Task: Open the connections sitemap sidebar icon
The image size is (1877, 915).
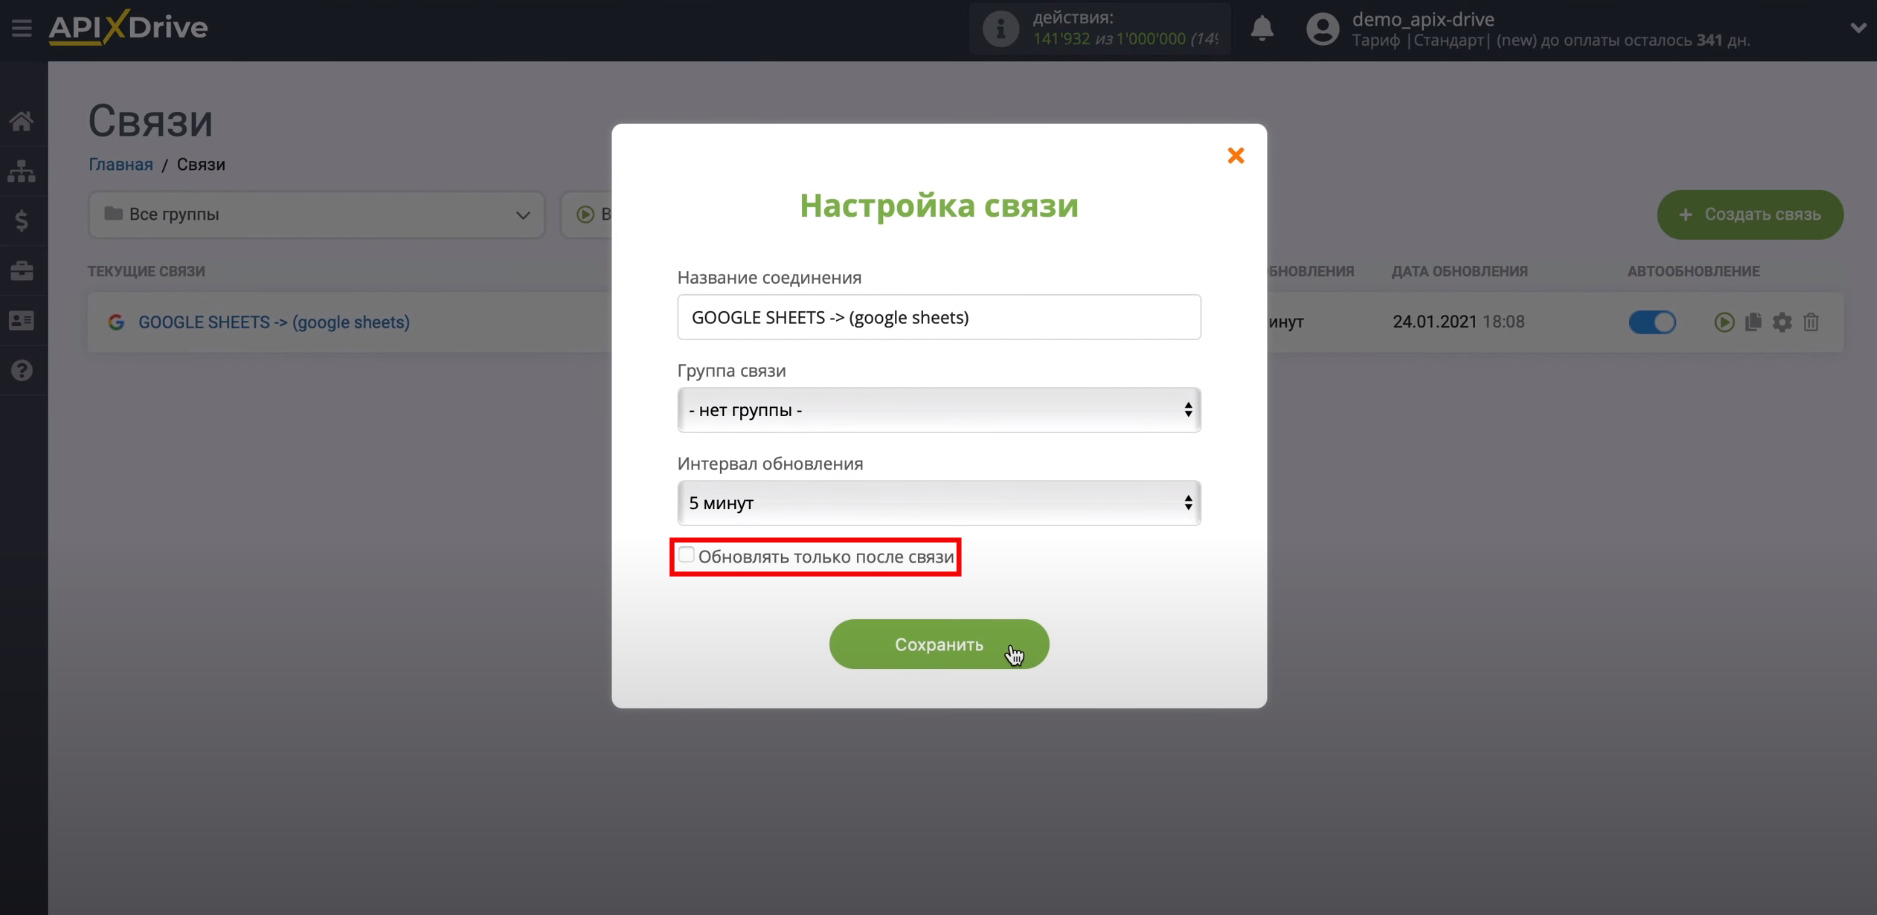Action: 22,172
